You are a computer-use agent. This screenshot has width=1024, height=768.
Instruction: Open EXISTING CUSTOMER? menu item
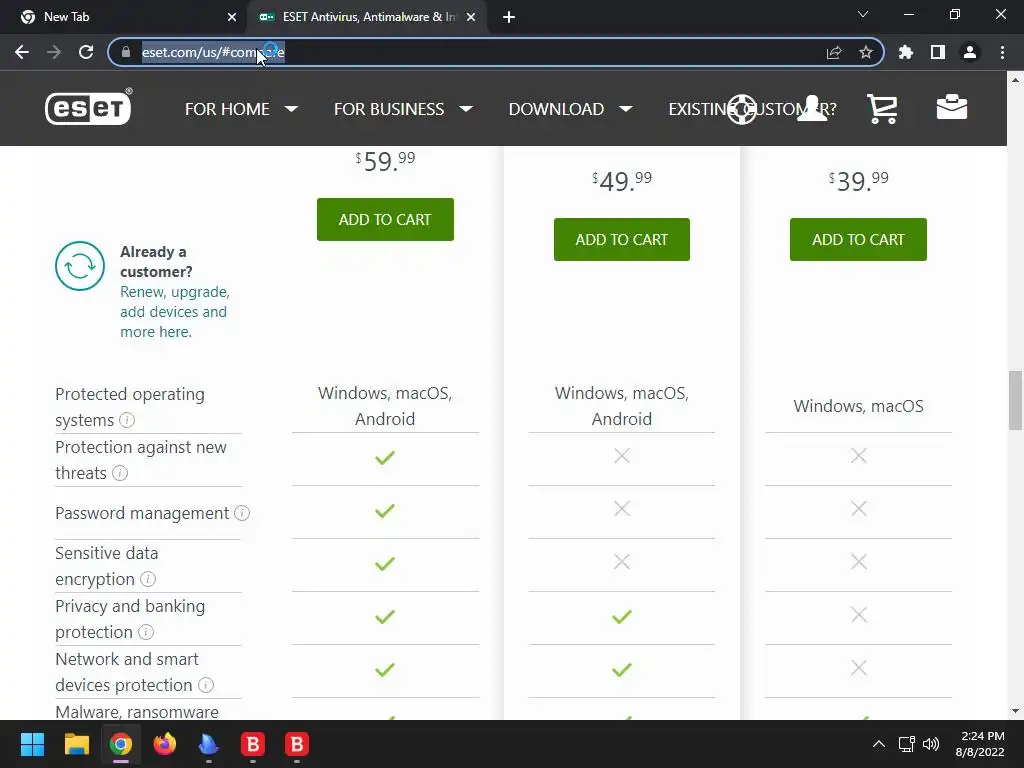point(752,109)
